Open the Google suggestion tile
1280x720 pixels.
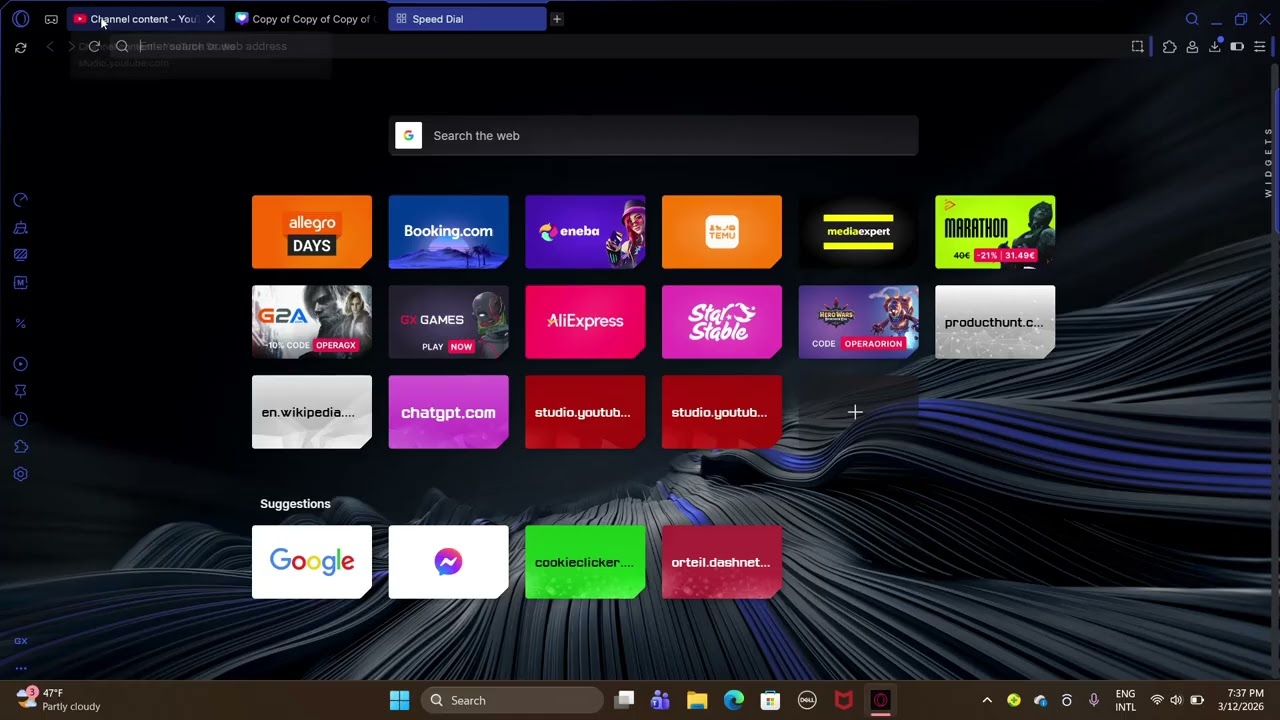312,562
